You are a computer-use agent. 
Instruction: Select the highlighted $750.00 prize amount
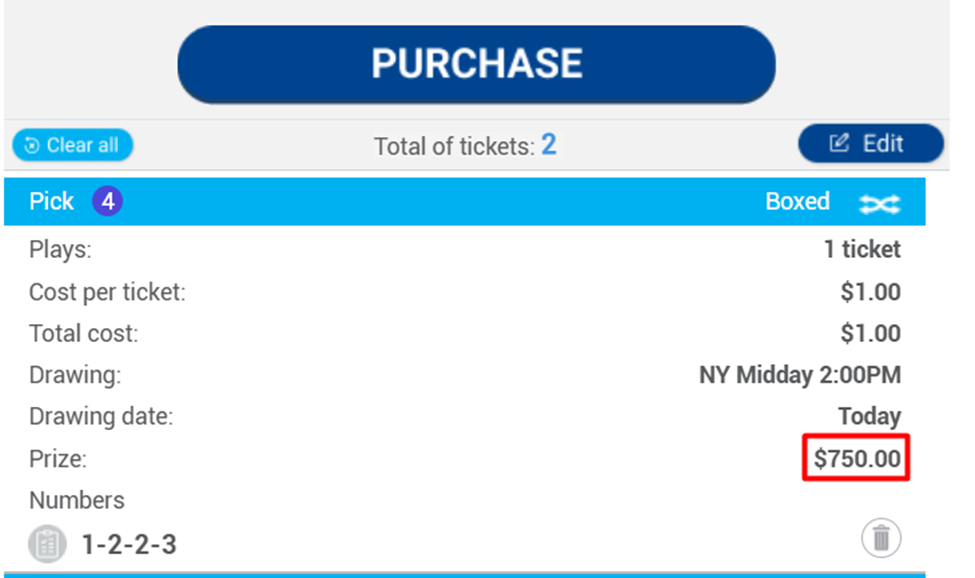coord(857,459)
